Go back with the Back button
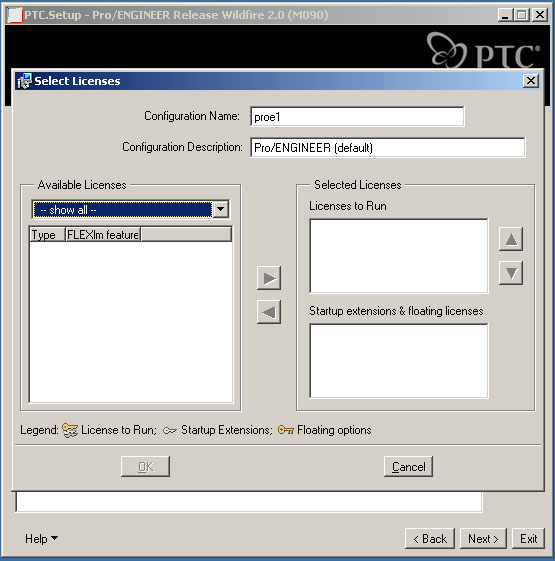 (x=430, y=538)
